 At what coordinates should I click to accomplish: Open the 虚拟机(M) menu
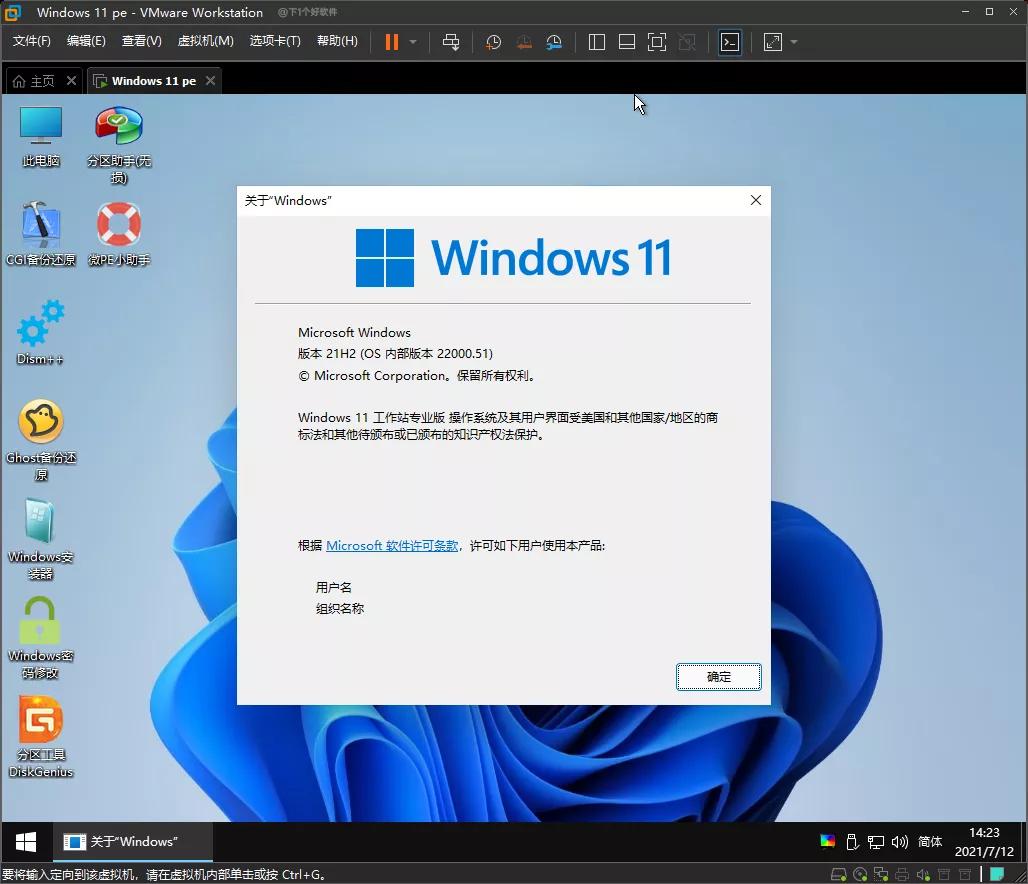pos(205,41)
